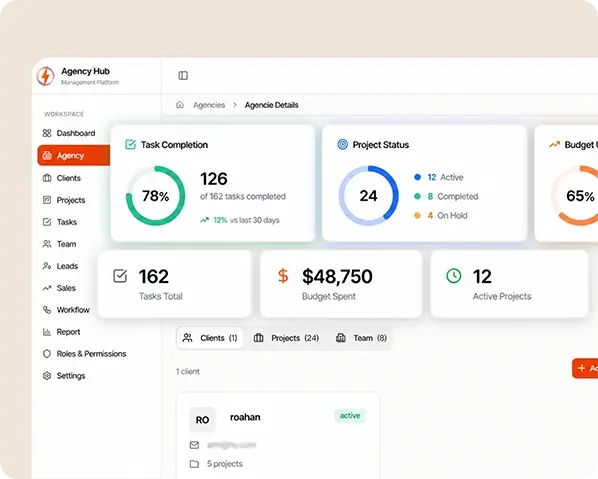
Task: Click the Projects icon in sidebar
Action: click(47, 200)
